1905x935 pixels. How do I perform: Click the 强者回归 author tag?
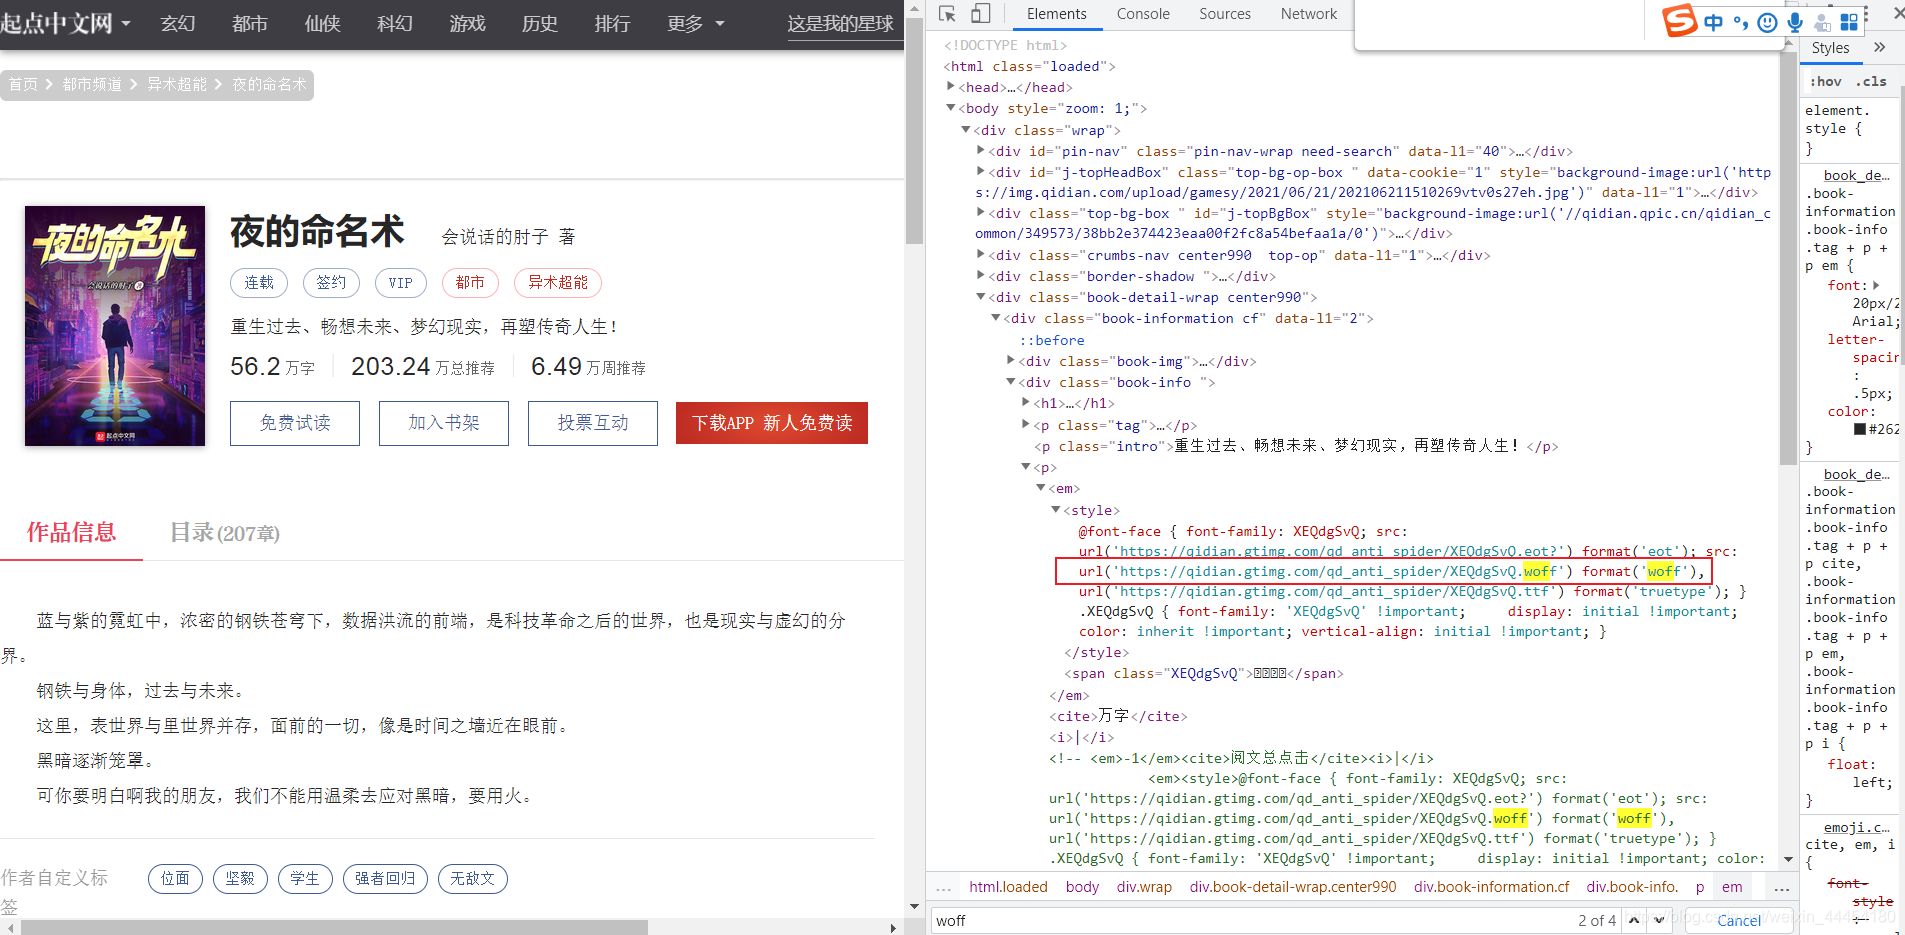pos(385,879)
